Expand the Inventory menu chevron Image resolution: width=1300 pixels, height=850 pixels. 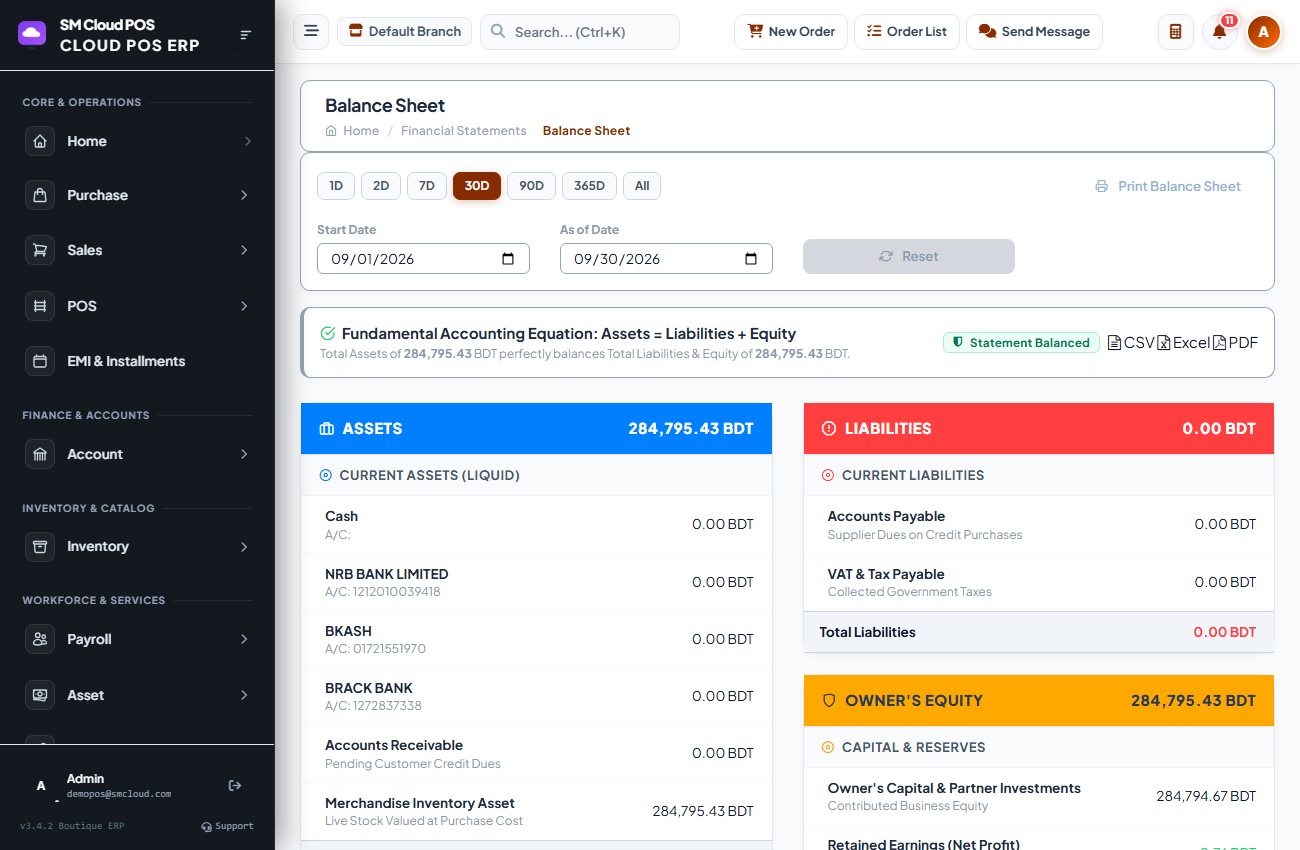(244, 546)
